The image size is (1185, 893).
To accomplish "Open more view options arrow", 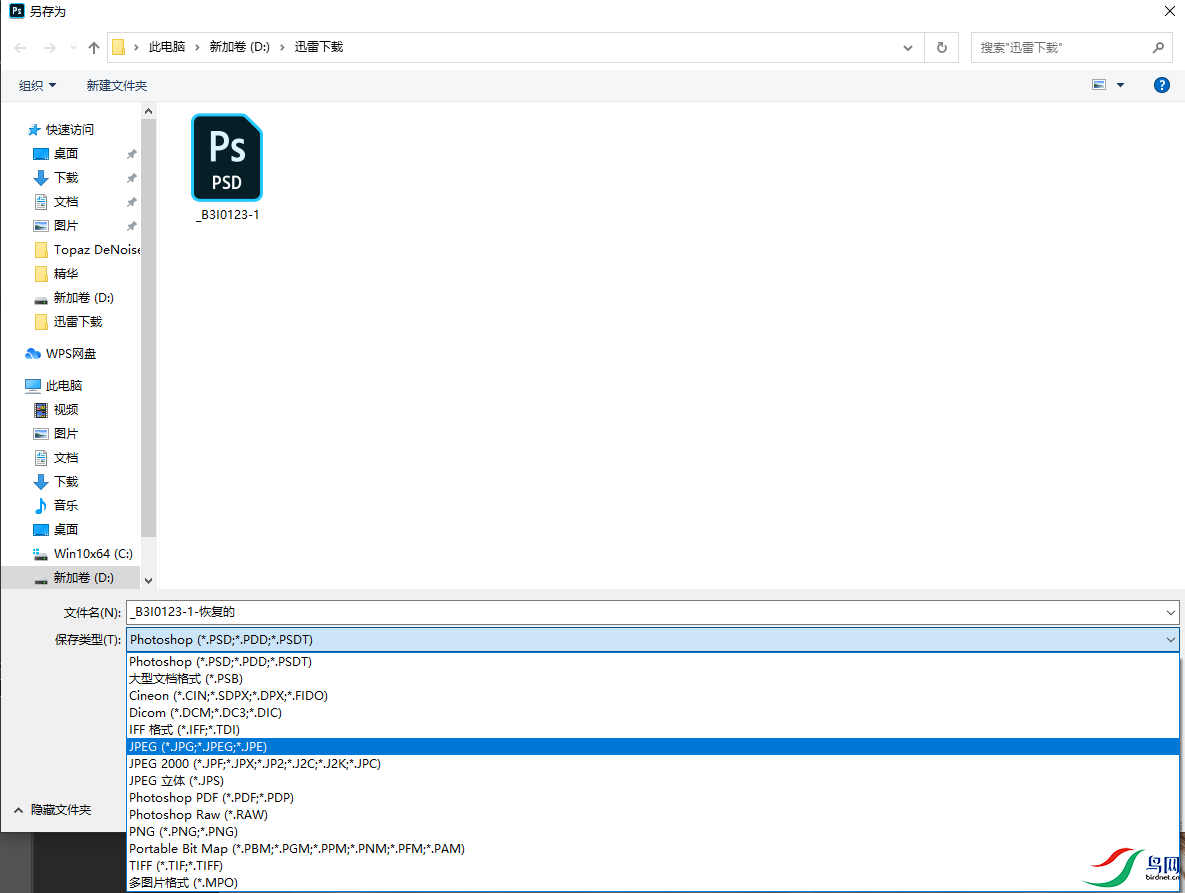I will (x=1120, y=85).
